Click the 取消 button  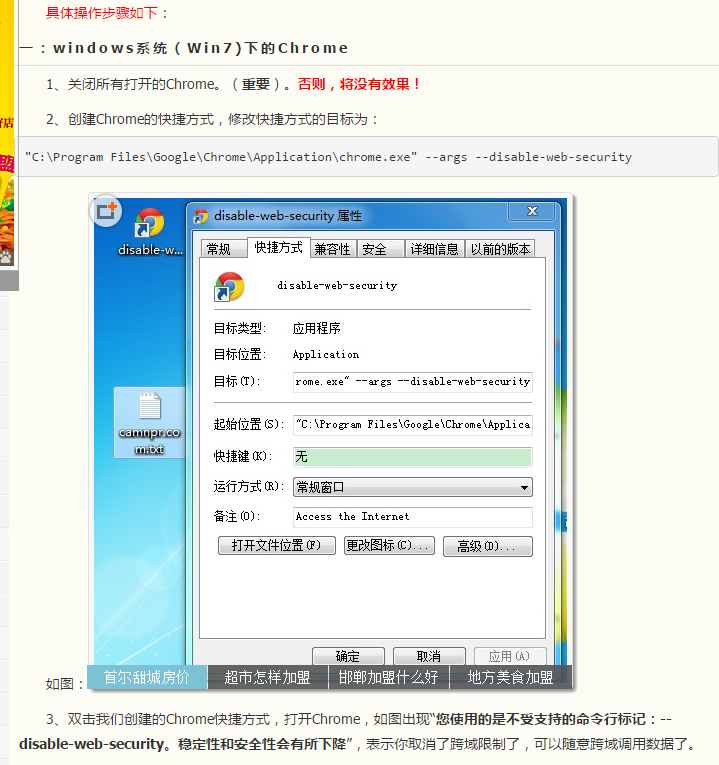(x=429, y=656)
